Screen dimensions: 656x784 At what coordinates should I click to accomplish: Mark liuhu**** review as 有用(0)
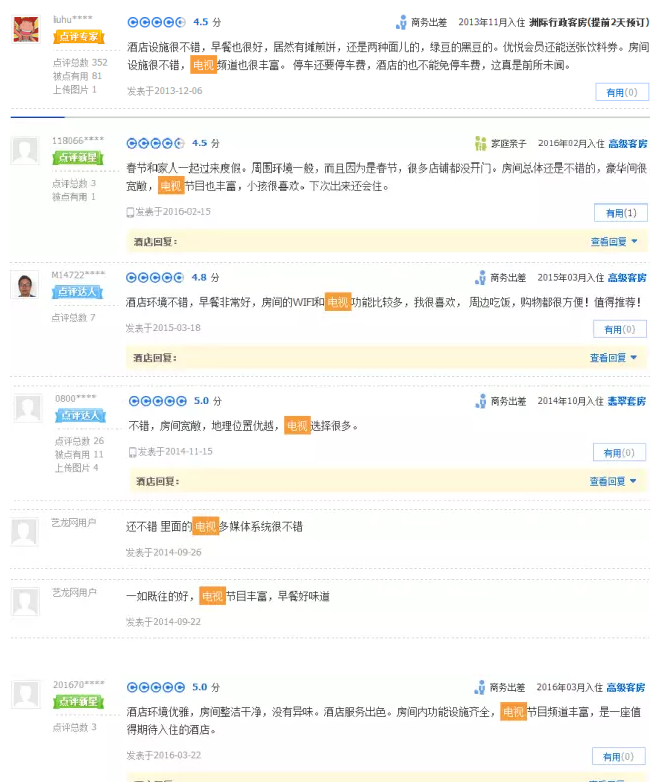[622, 92]
